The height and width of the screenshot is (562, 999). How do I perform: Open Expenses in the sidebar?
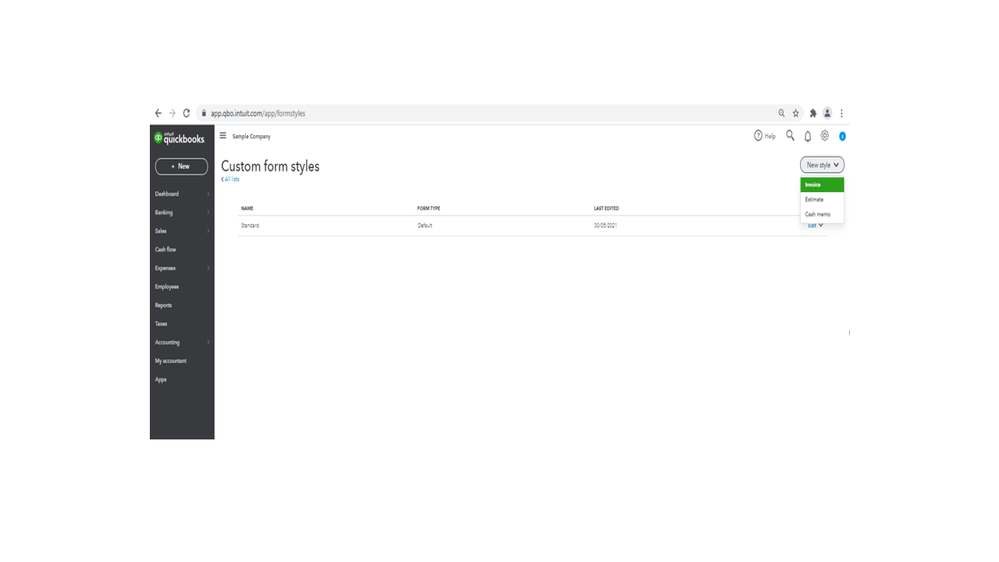tap(165, 268)
